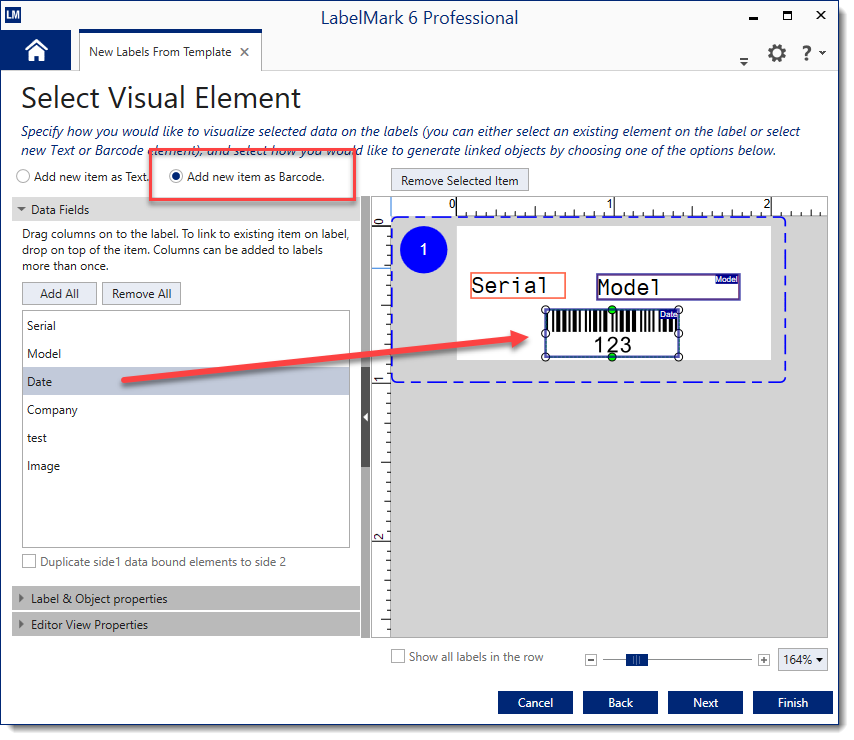Go to the Home screen icon
This screenshot has height=740, width=854.
coord(36,51)
